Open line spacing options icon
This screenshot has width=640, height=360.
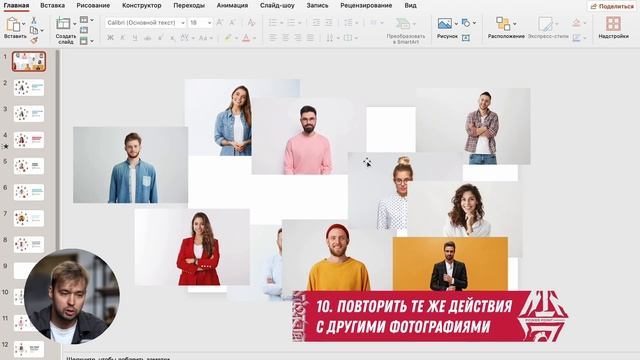(348, 22)
